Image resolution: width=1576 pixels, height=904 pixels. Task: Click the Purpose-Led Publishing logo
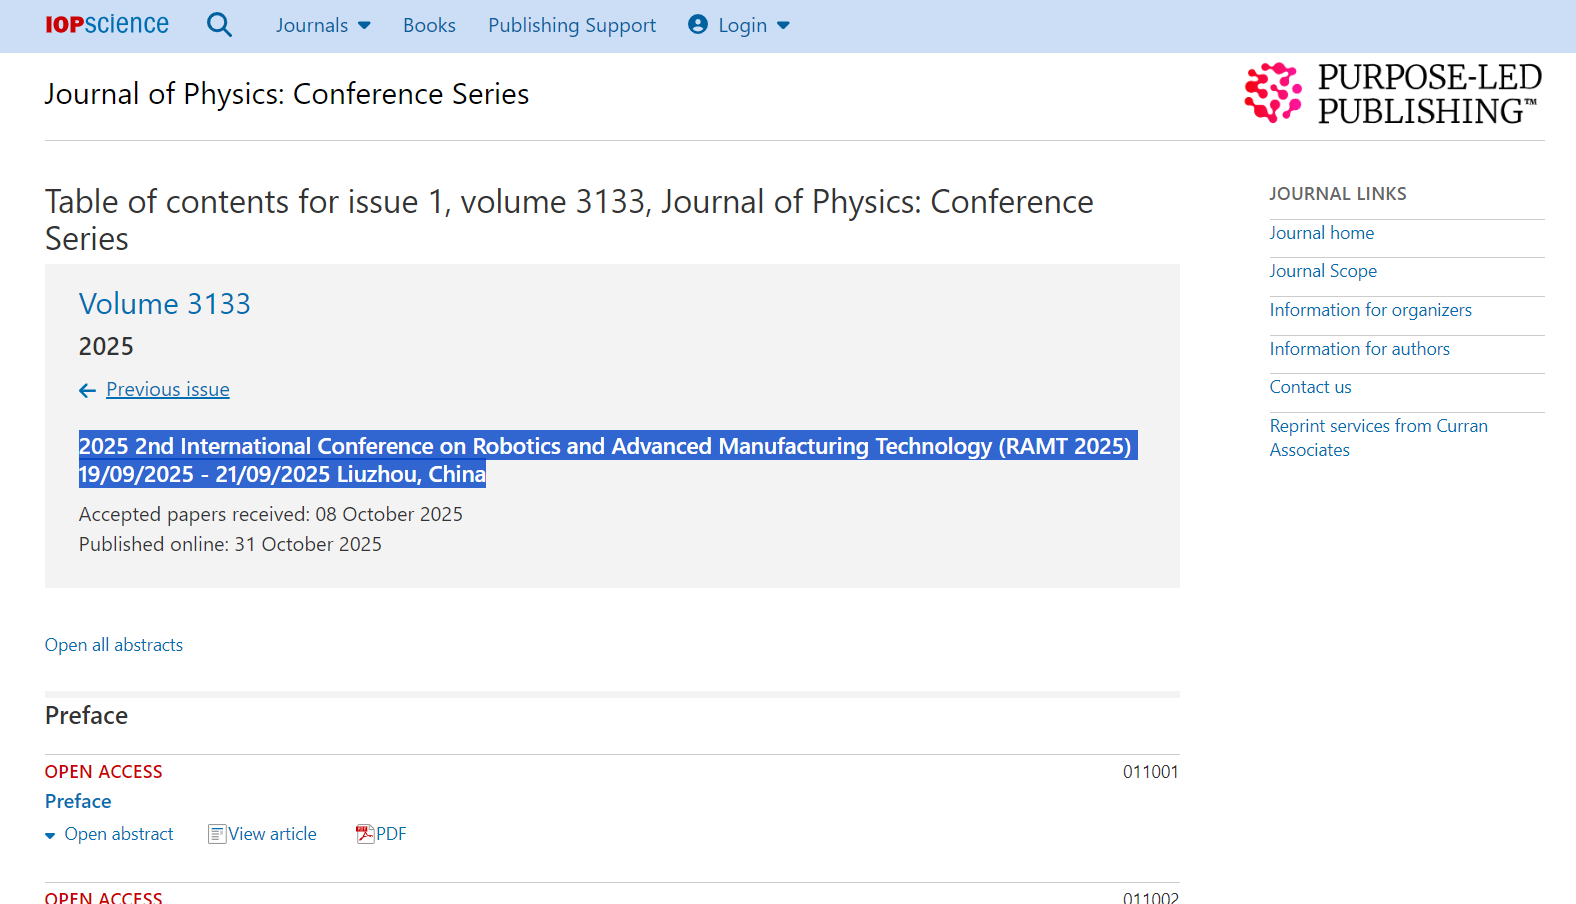1392,94
